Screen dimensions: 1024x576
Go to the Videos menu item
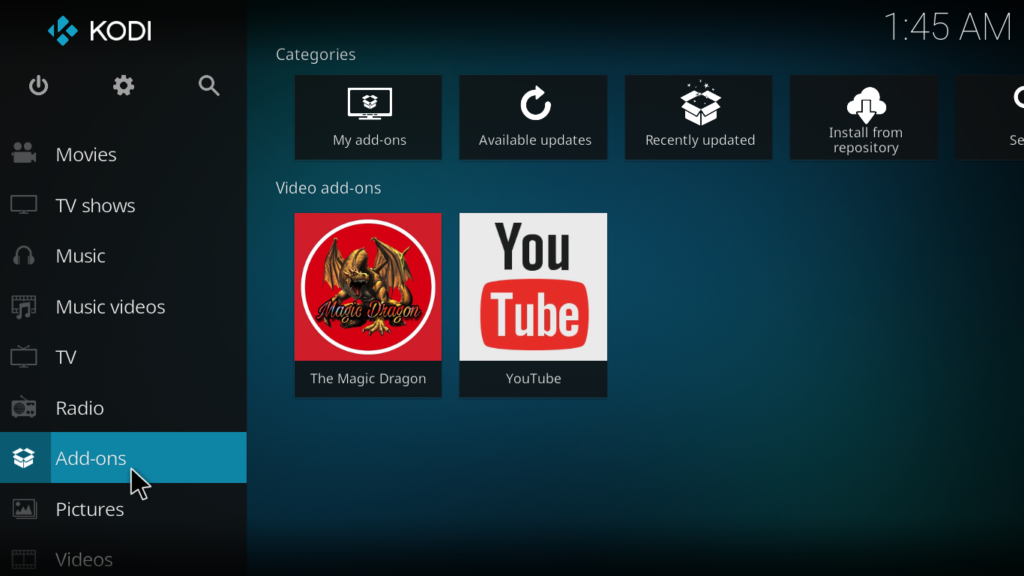click(84, 560)
